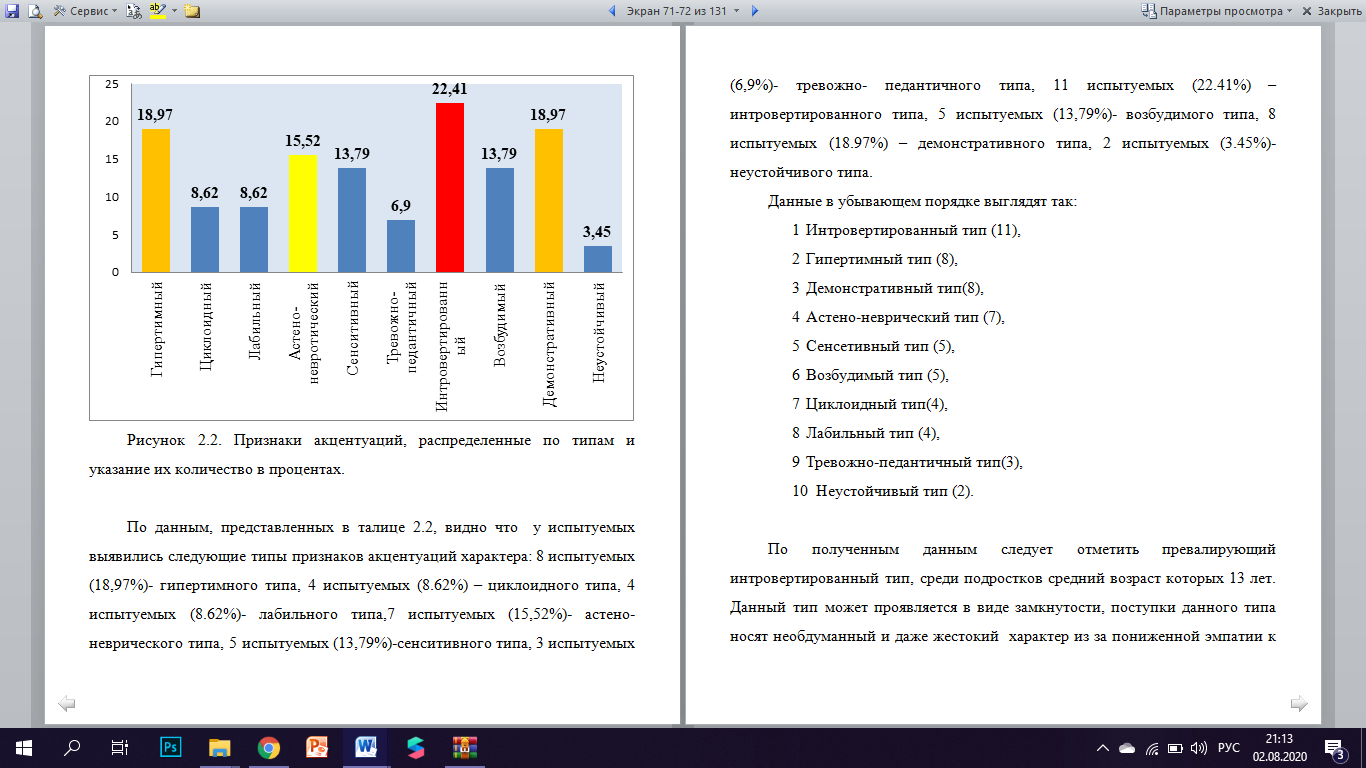Go to the previous screen with the top left arrow

[x=612, y=12]
